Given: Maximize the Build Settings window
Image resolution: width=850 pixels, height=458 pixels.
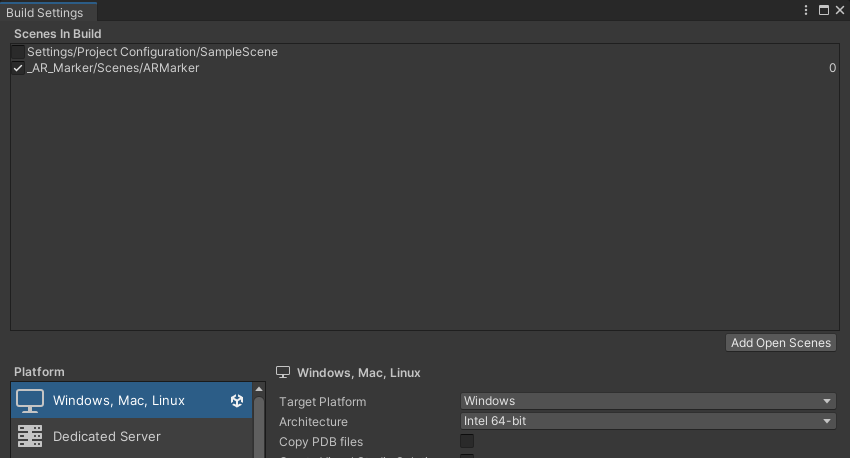Looking at the screenshot, I should click(824, 10).
